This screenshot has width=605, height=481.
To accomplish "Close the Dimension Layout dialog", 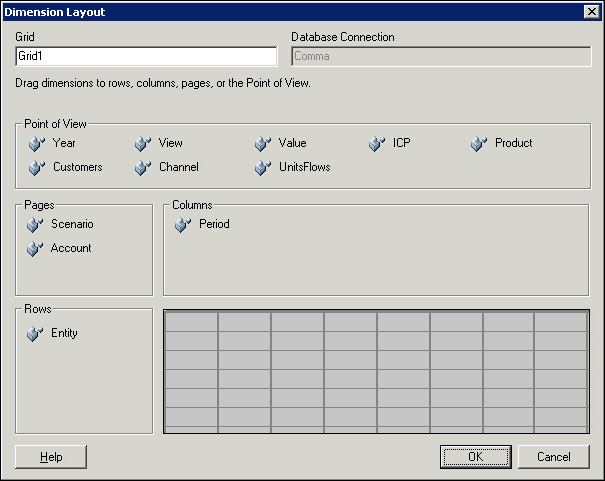I will 591,11.
